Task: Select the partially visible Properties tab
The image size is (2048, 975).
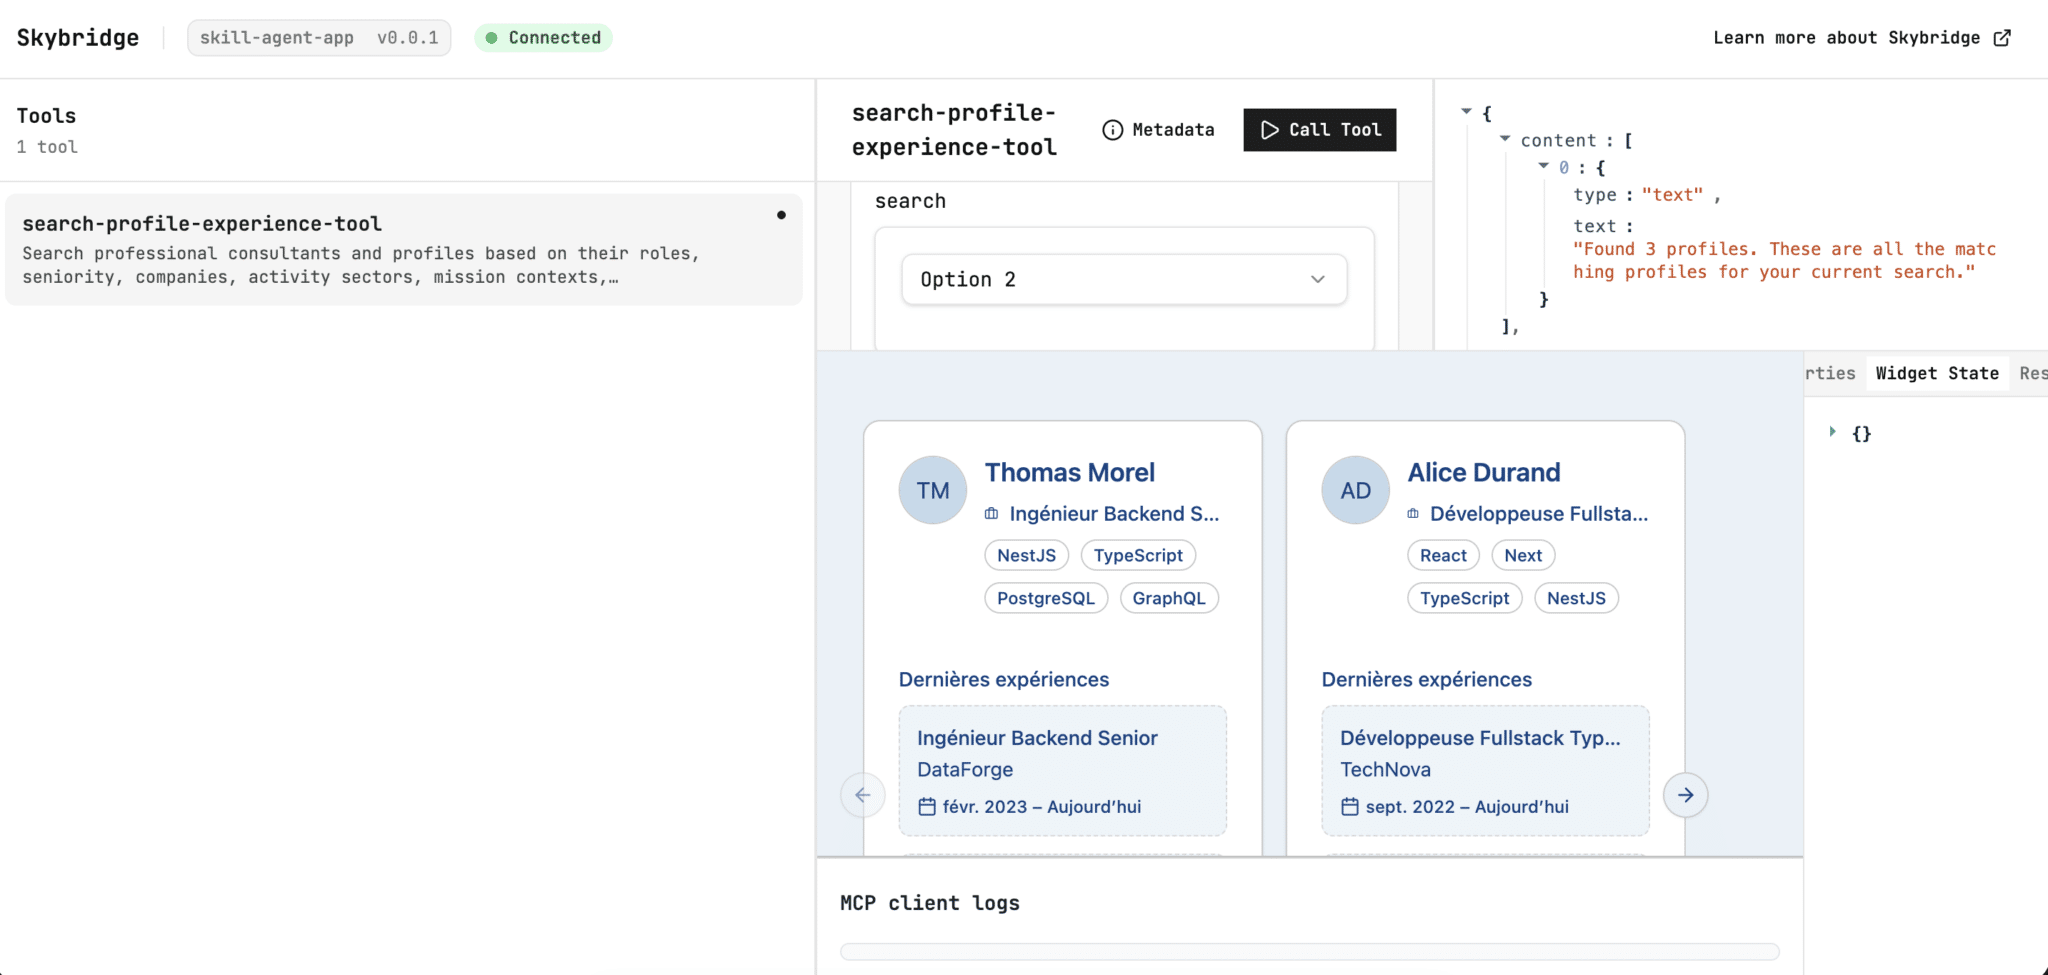Action: pos(1829,373)
